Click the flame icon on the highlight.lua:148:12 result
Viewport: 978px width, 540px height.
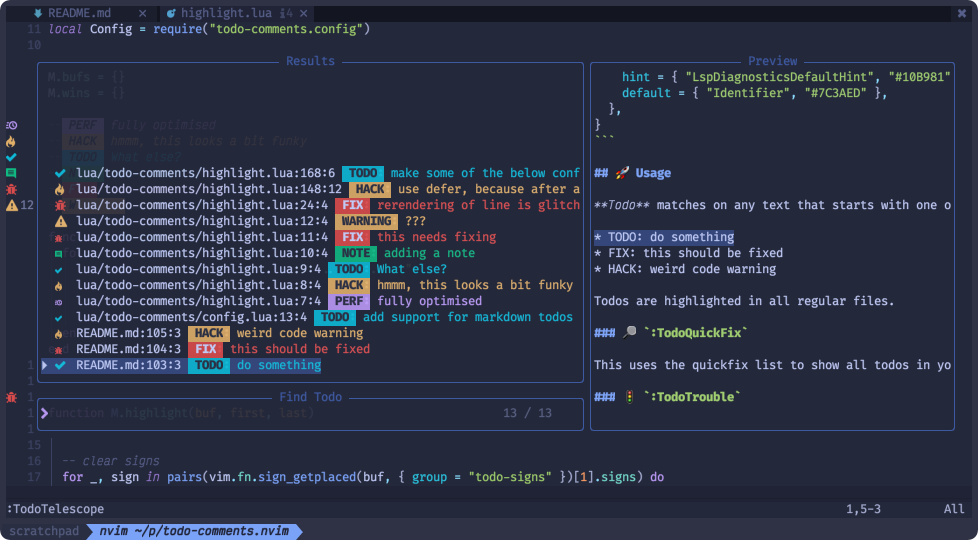(x=60, y=190)
